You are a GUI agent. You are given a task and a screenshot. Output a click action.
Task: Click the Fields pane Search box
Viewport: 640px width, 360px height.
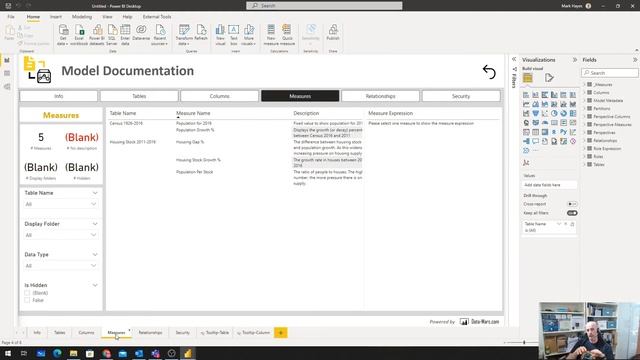(x=610, y=73)
